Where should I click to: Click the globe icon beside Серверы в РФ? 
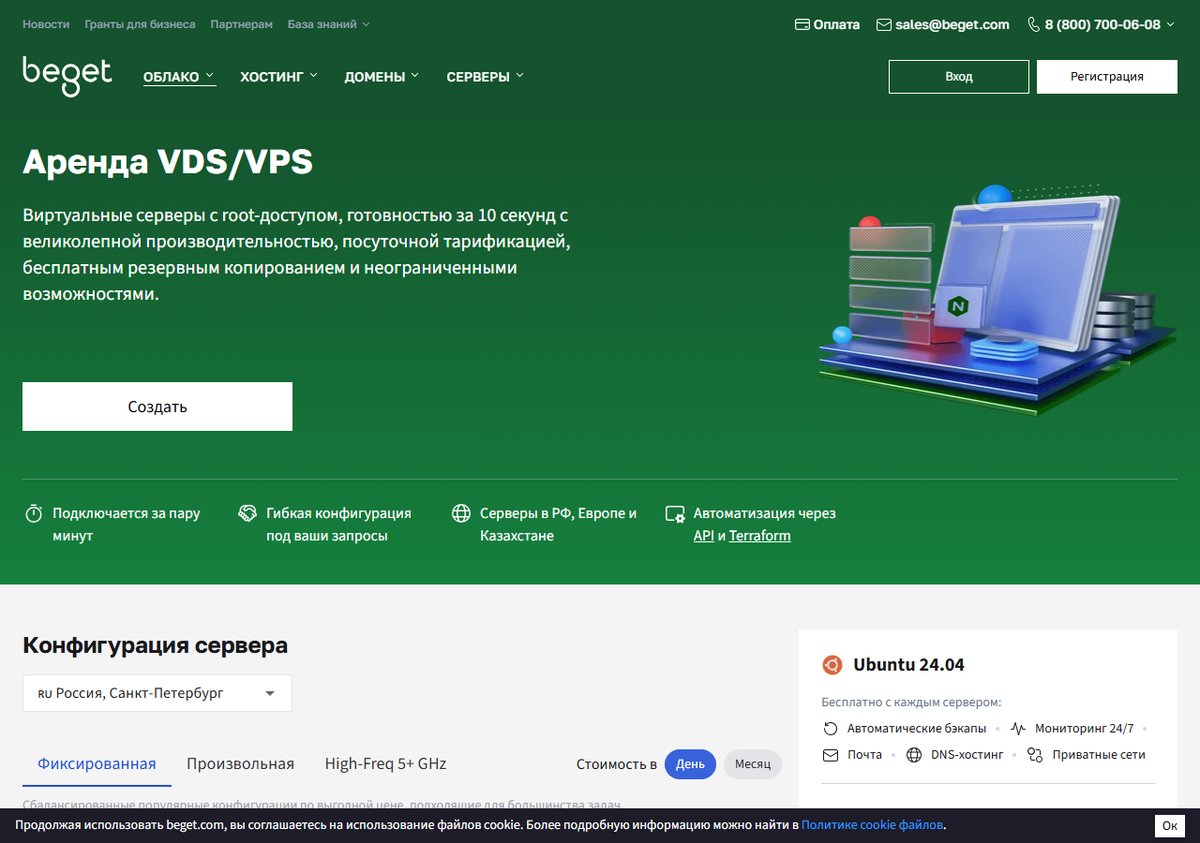tap(461, 514)
